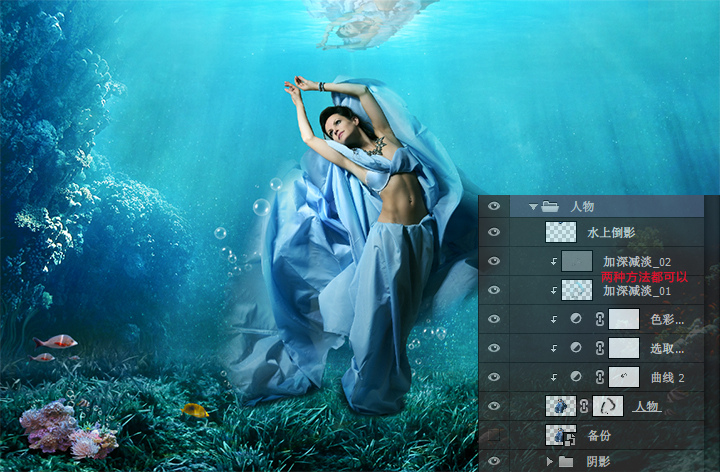Select the 色彩... layer mask thumbnail
720x472 pixels.
624,319
